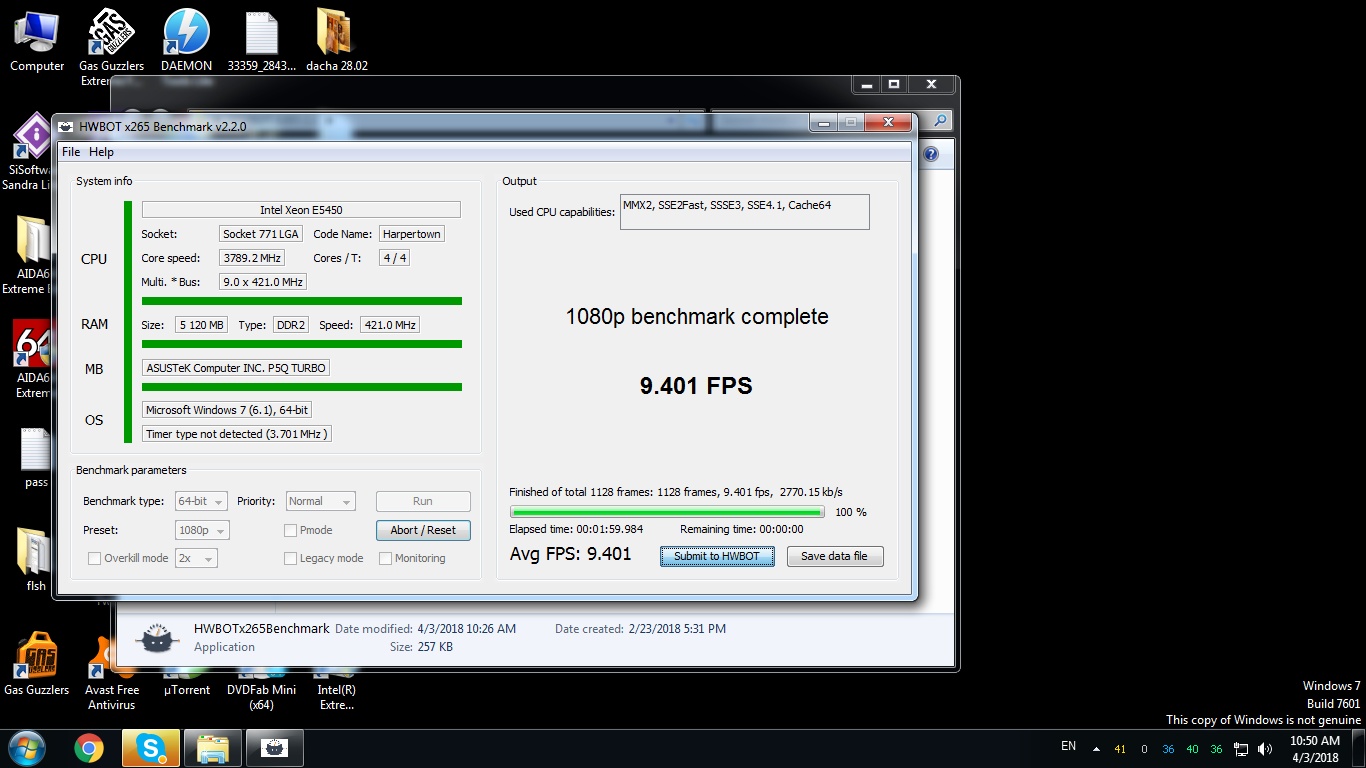This screenshot has height=768, width=1366.
Task: Click the ASUSTeK P5Q TURBO motherboard field
Action: click(236, 368)
